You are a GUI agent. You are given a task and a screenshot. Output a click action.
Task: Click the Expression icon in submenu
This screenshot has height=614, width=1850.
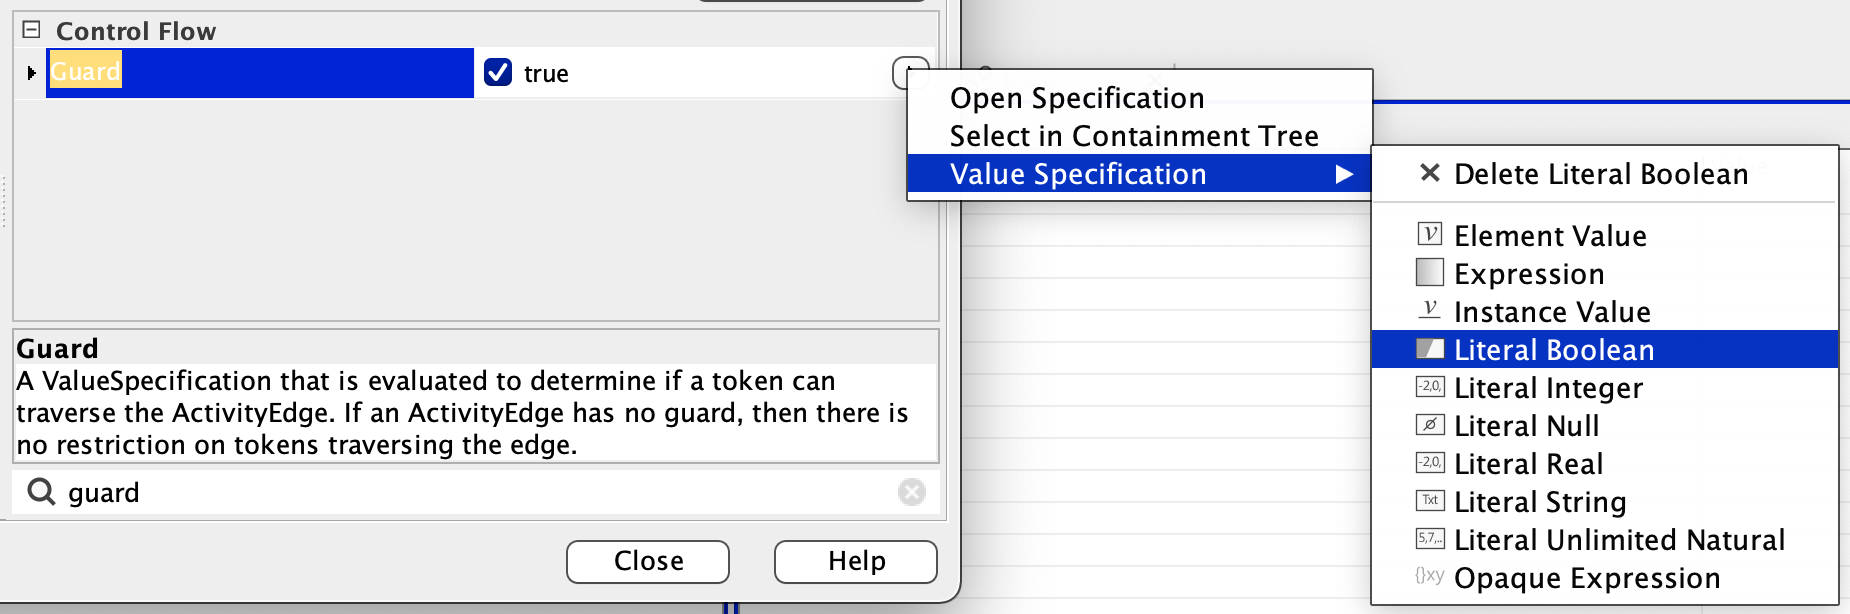click(1430, 272)
